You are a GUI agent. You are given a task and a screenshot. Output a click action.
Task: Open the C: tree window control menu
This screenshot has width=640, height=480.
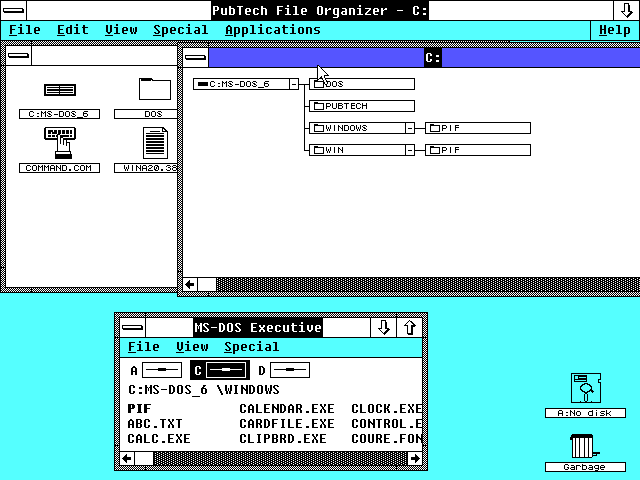(x=196, y=57)
